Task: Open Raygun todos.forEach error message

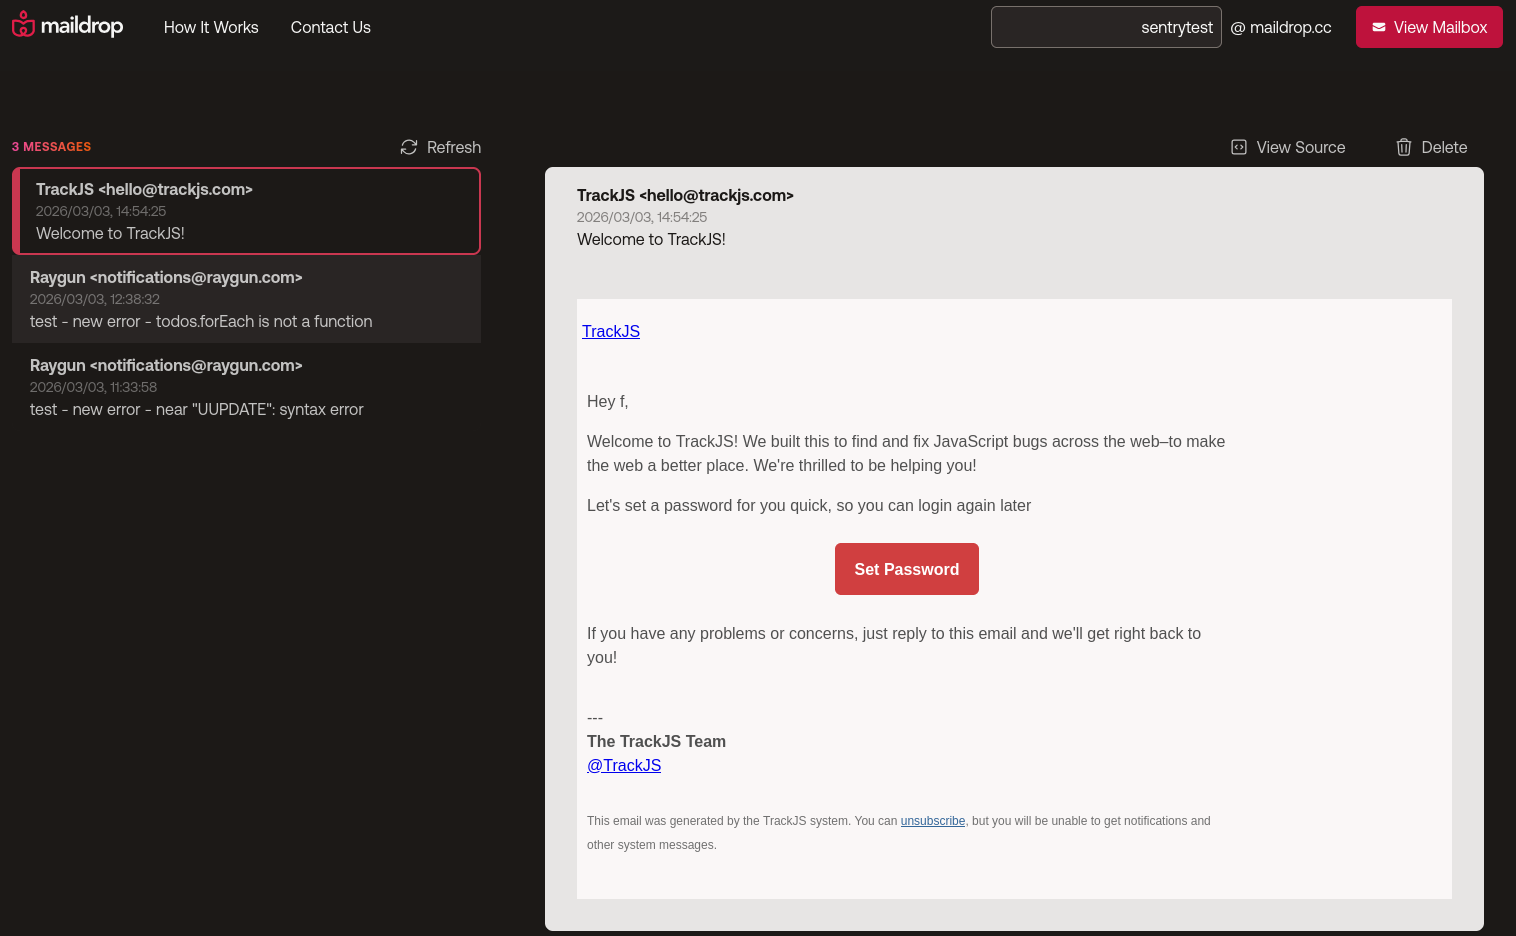Action: coord(246,299)
